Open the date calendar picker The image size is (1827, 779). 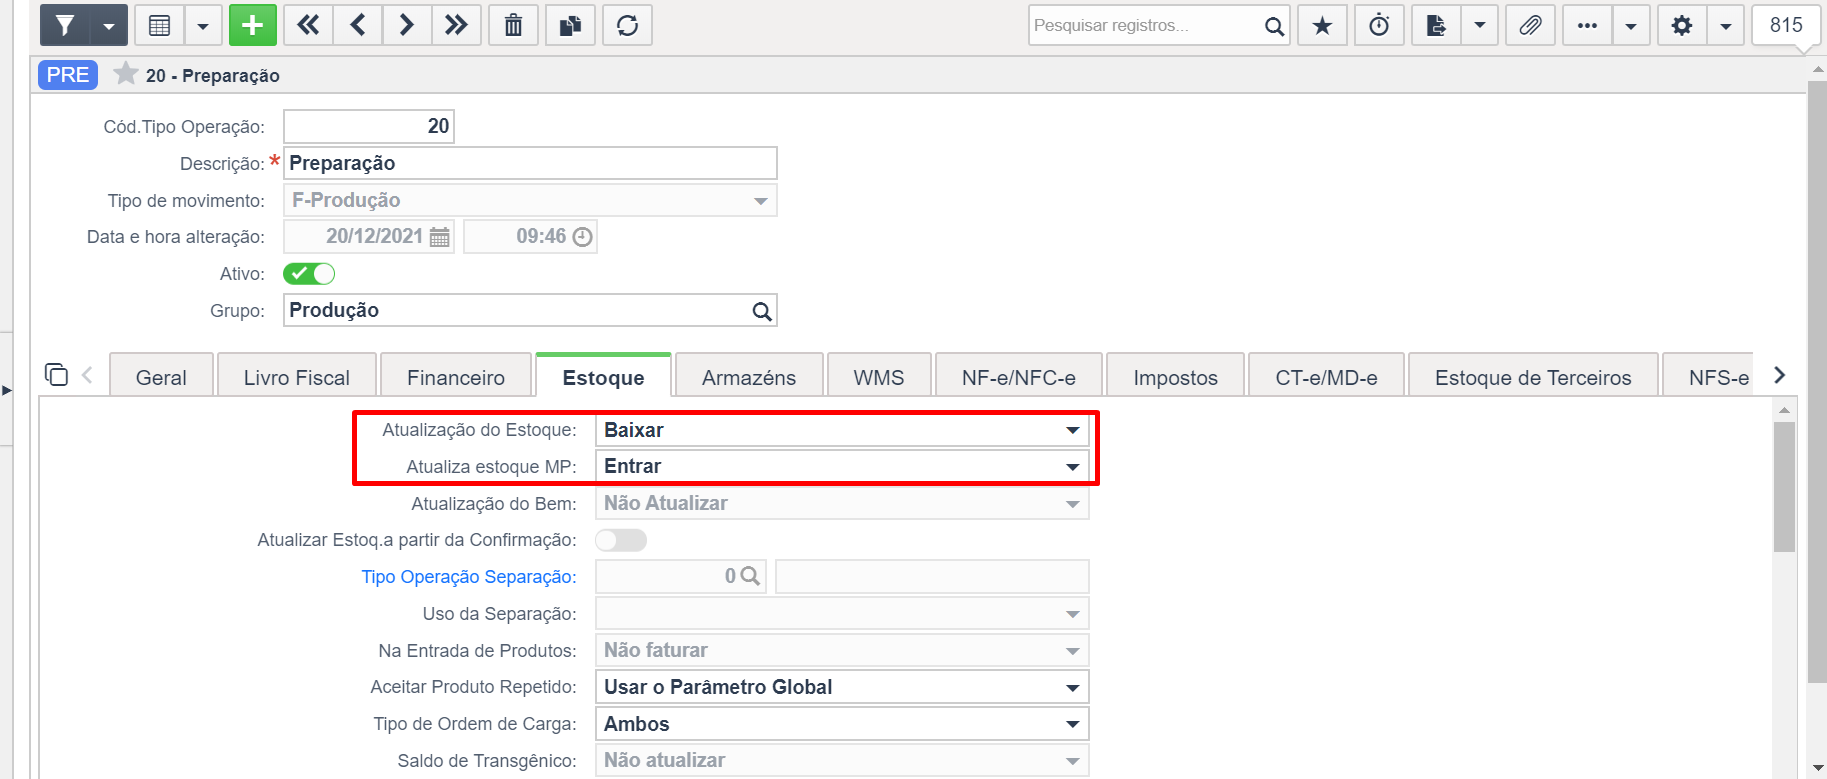tap(439, 237)
